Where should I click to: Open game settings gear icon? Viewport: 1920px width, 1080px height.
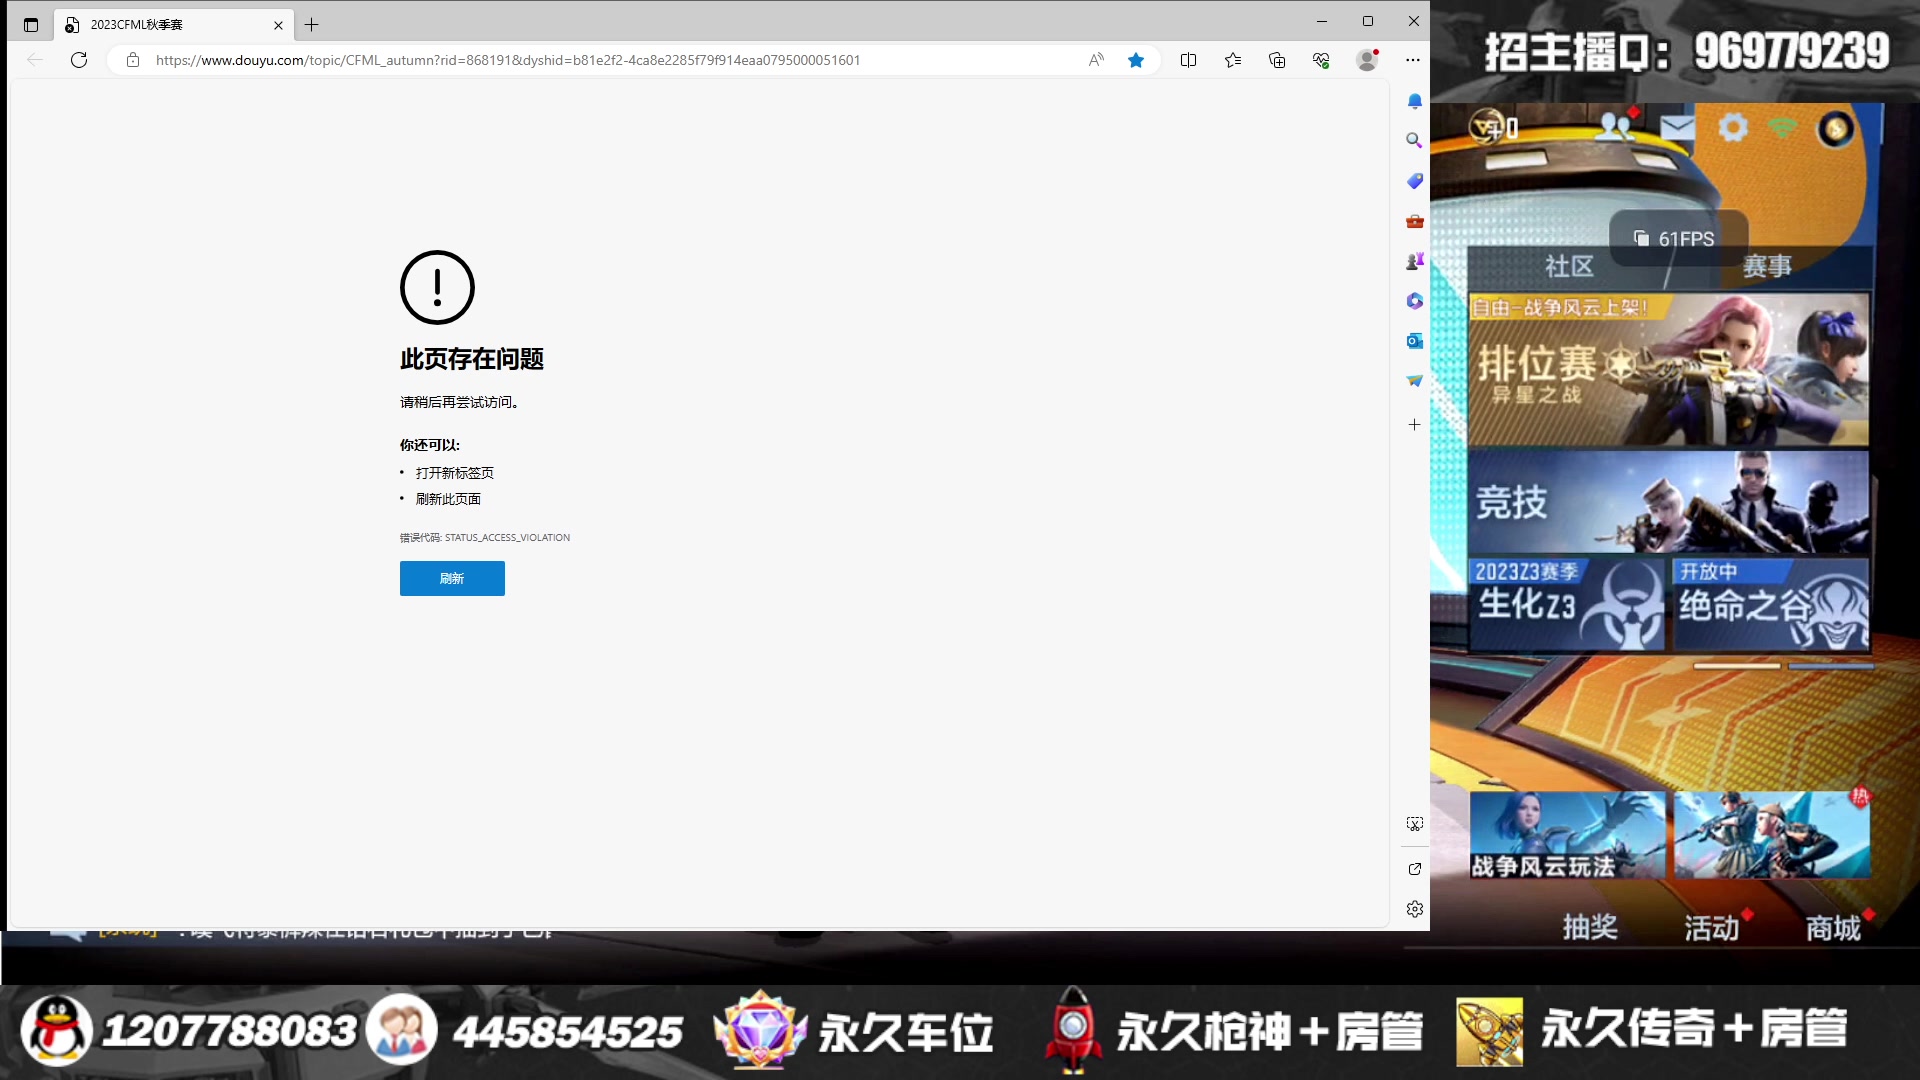tap(1733, 127)
